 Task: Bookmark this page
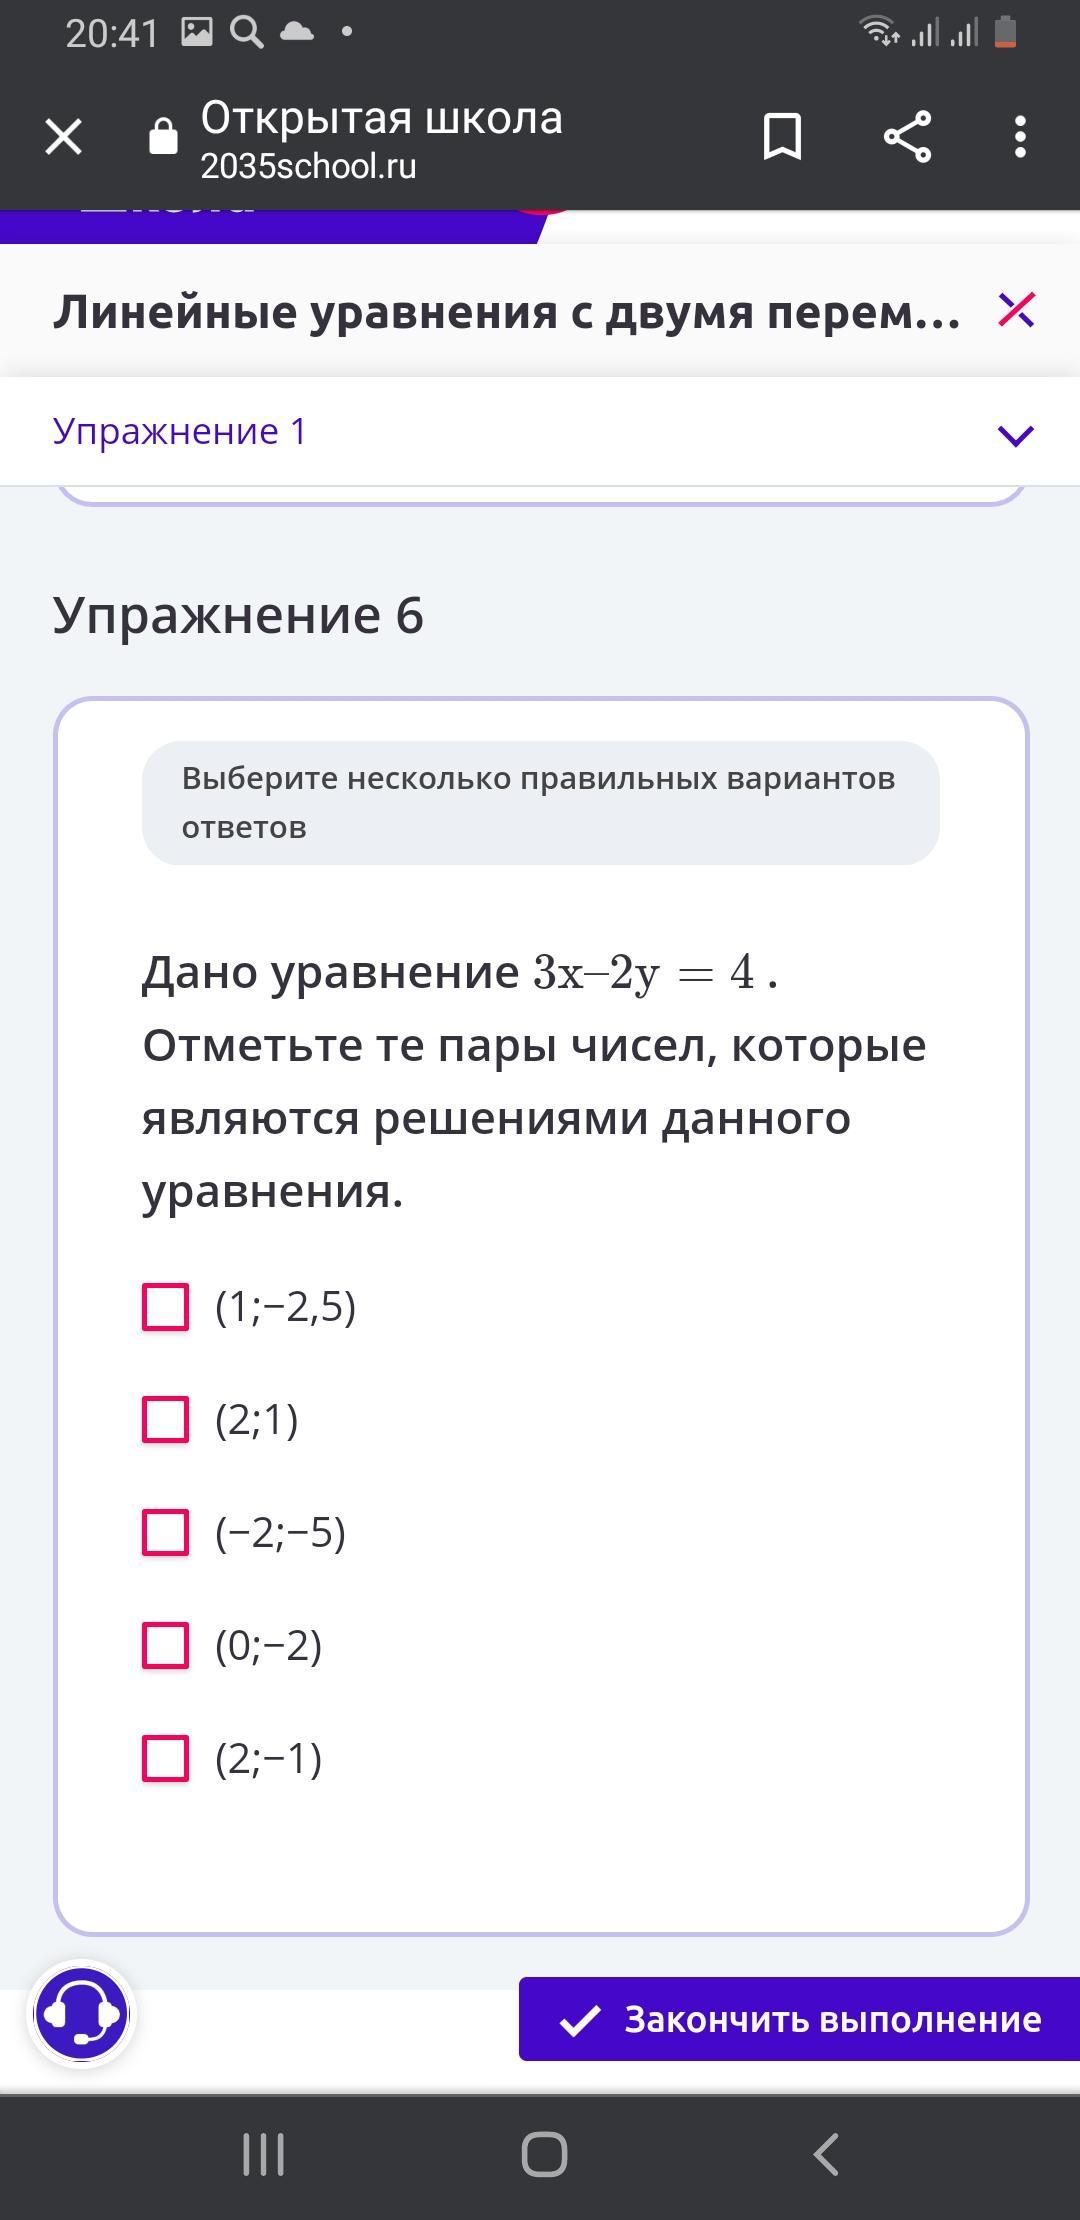[x=782, y=137]
